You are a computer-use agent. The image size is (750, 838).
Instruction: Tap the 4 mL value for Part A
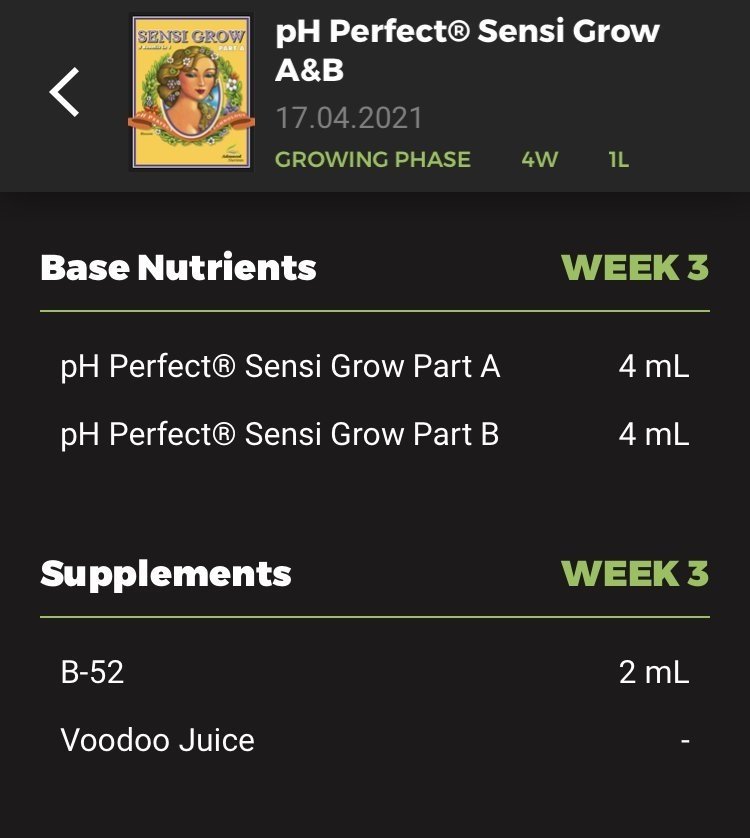(654, 367)
